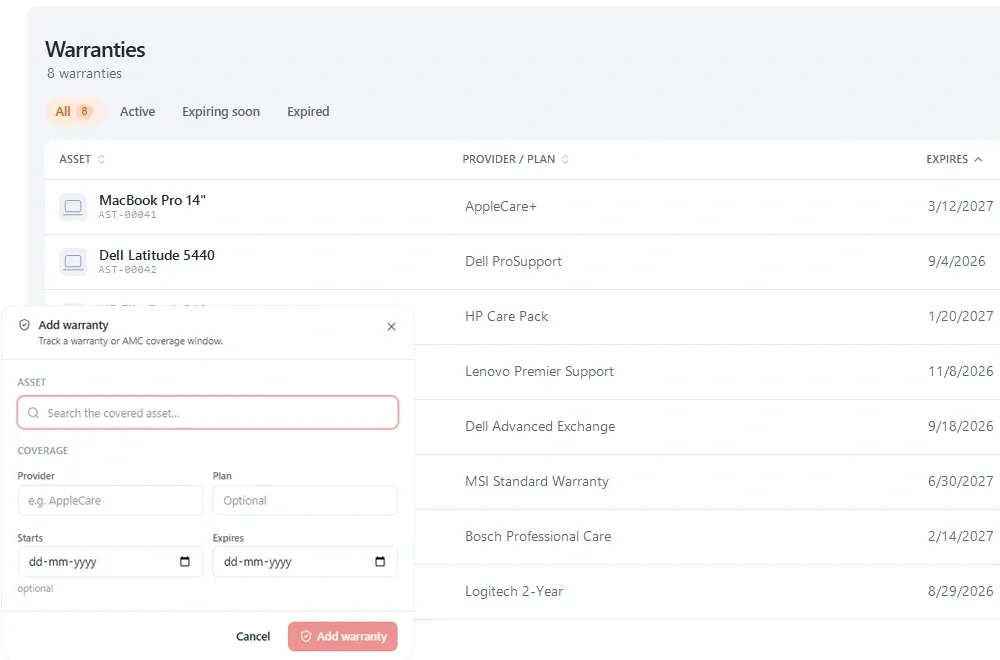Click the Dell ProSupport provider cell
Image resolution: width=1000 pixels, height=660 pixels.
pos(513,261)
